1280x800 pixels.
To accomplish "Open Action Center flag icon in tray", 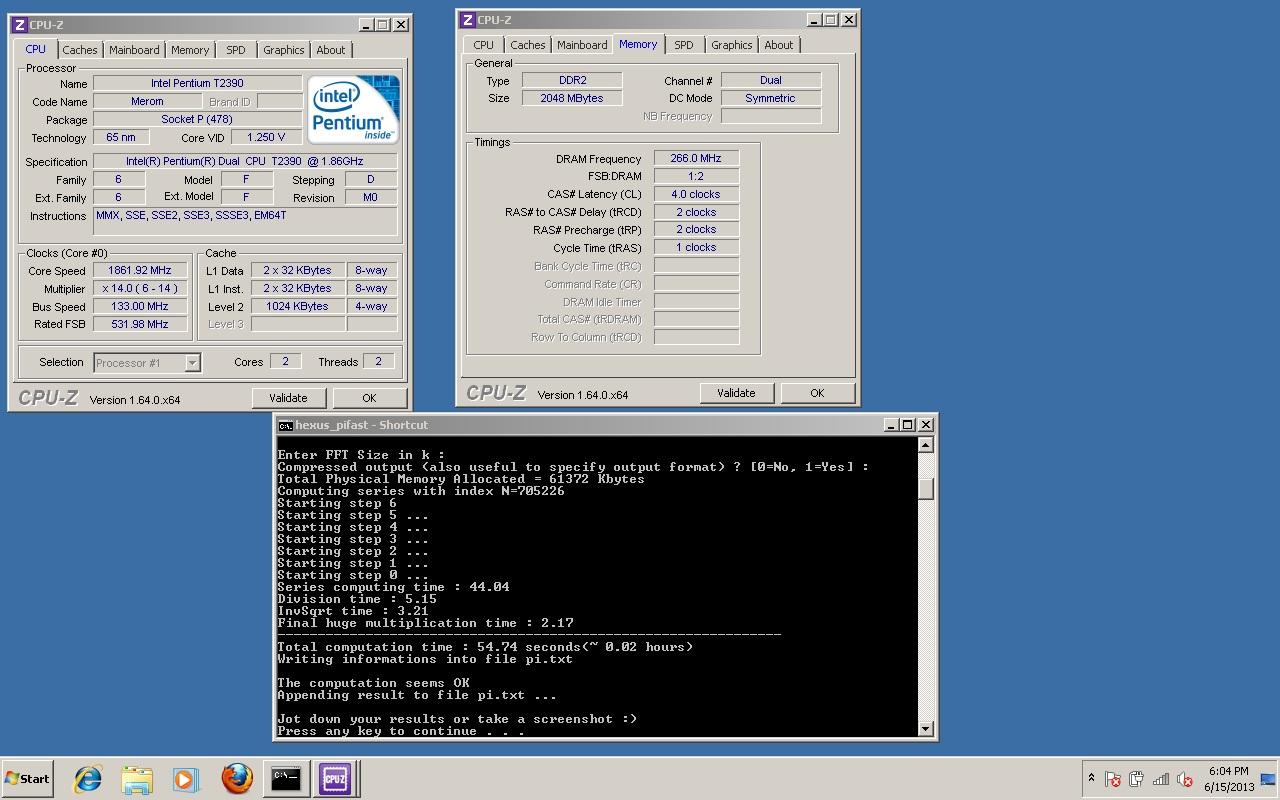I will [x=1113, y=779].
